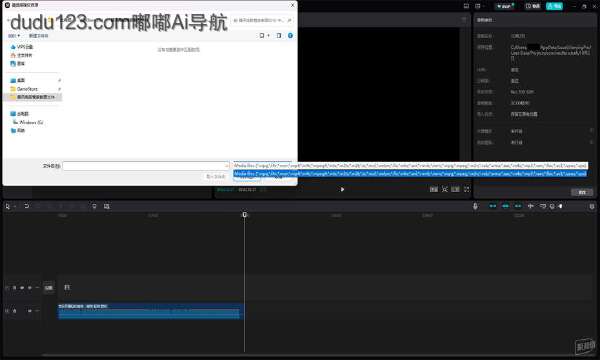
Task: Click the file name input field
Action: click(x=146, y=166)
